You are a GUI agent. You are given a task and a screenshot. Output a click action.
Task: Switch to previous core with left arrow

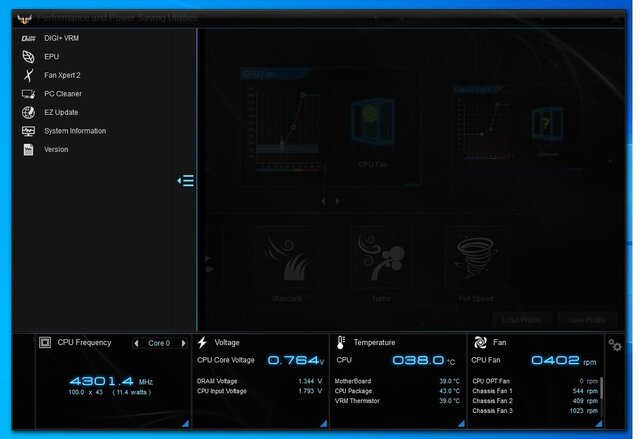pos(137,343)
